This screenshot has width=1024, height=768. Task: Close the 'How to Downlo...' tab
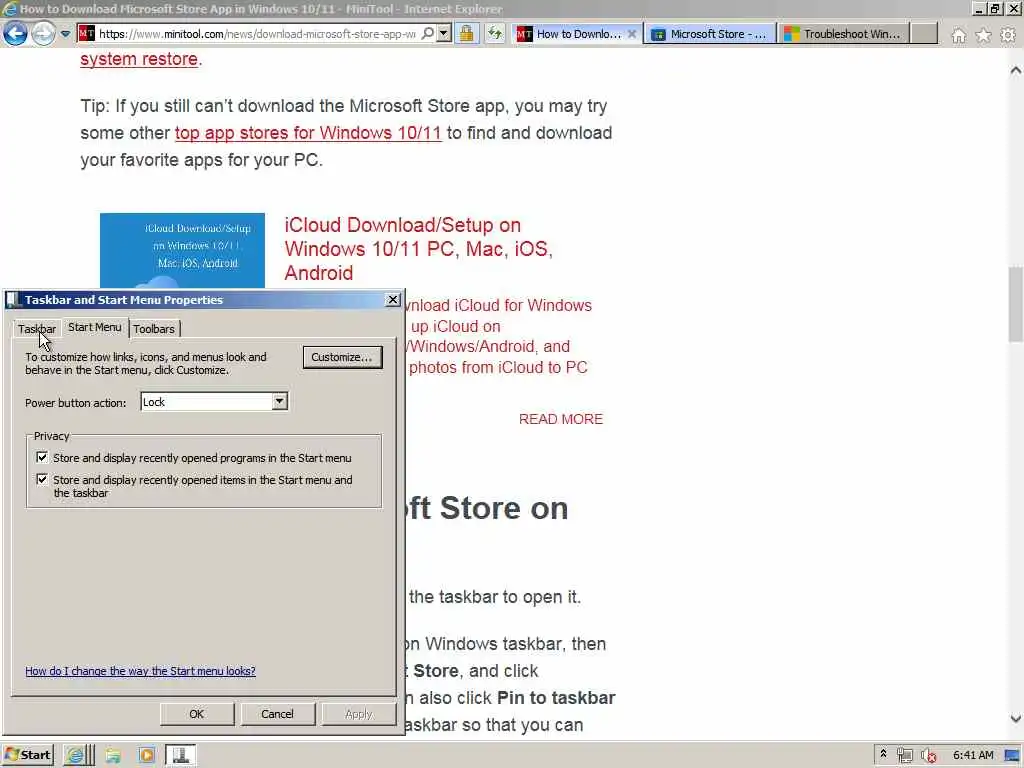(x=632, y=34)
